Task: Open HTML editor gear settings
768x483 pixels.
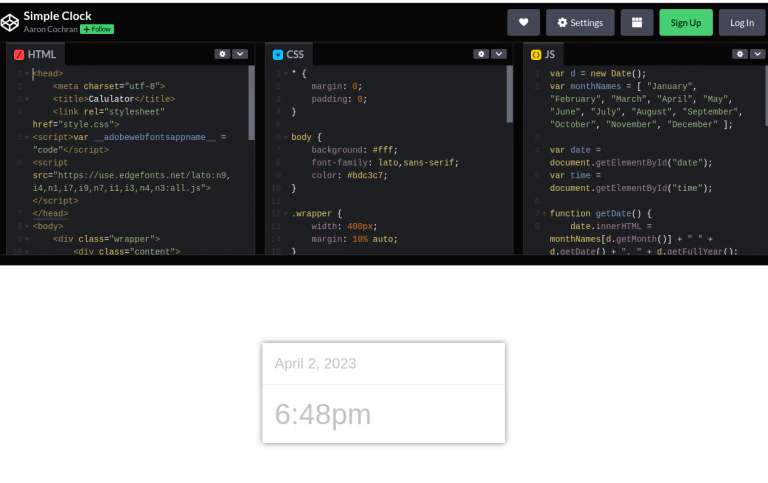Action: pyautogui.click(x=222, y=54)
